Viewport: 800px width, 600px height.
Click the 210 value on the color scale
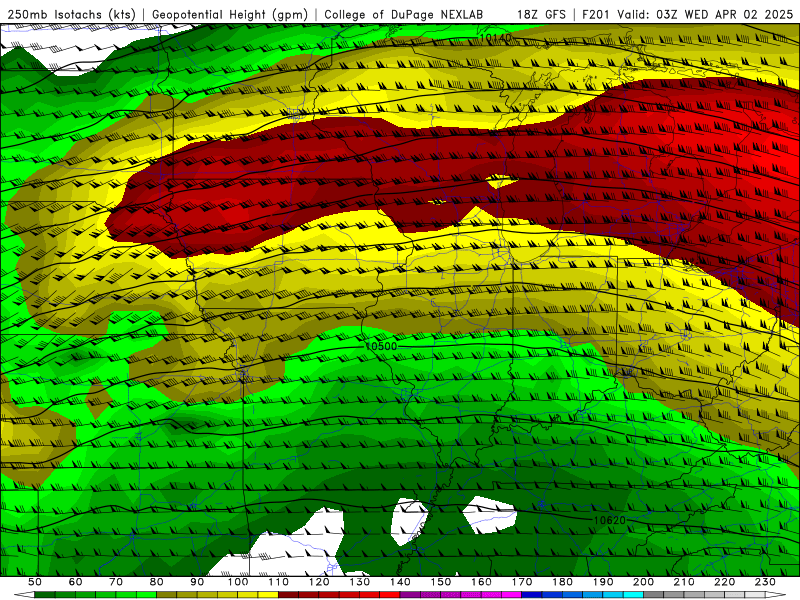pos(684,582)
